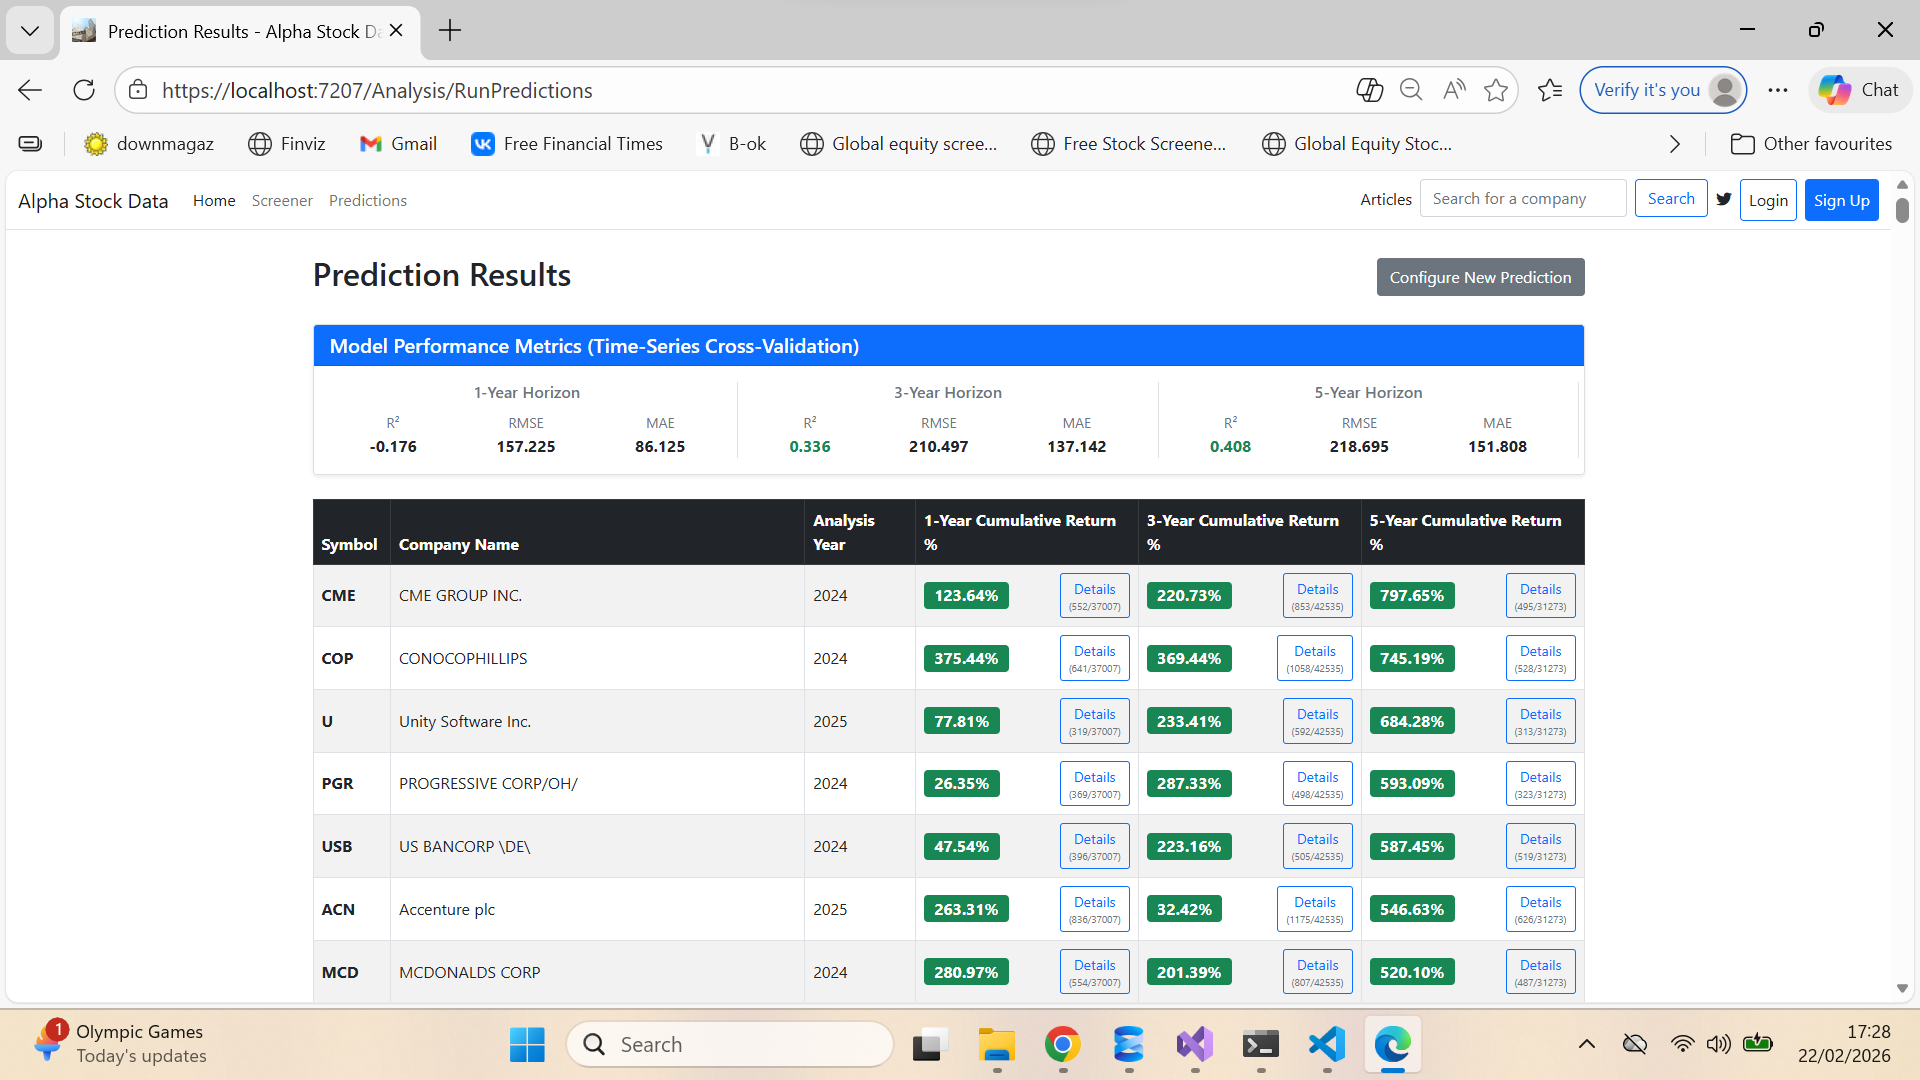Open Predictions nav item
The width and height of the screenshot is (1920, 1080).
[368, 201]
